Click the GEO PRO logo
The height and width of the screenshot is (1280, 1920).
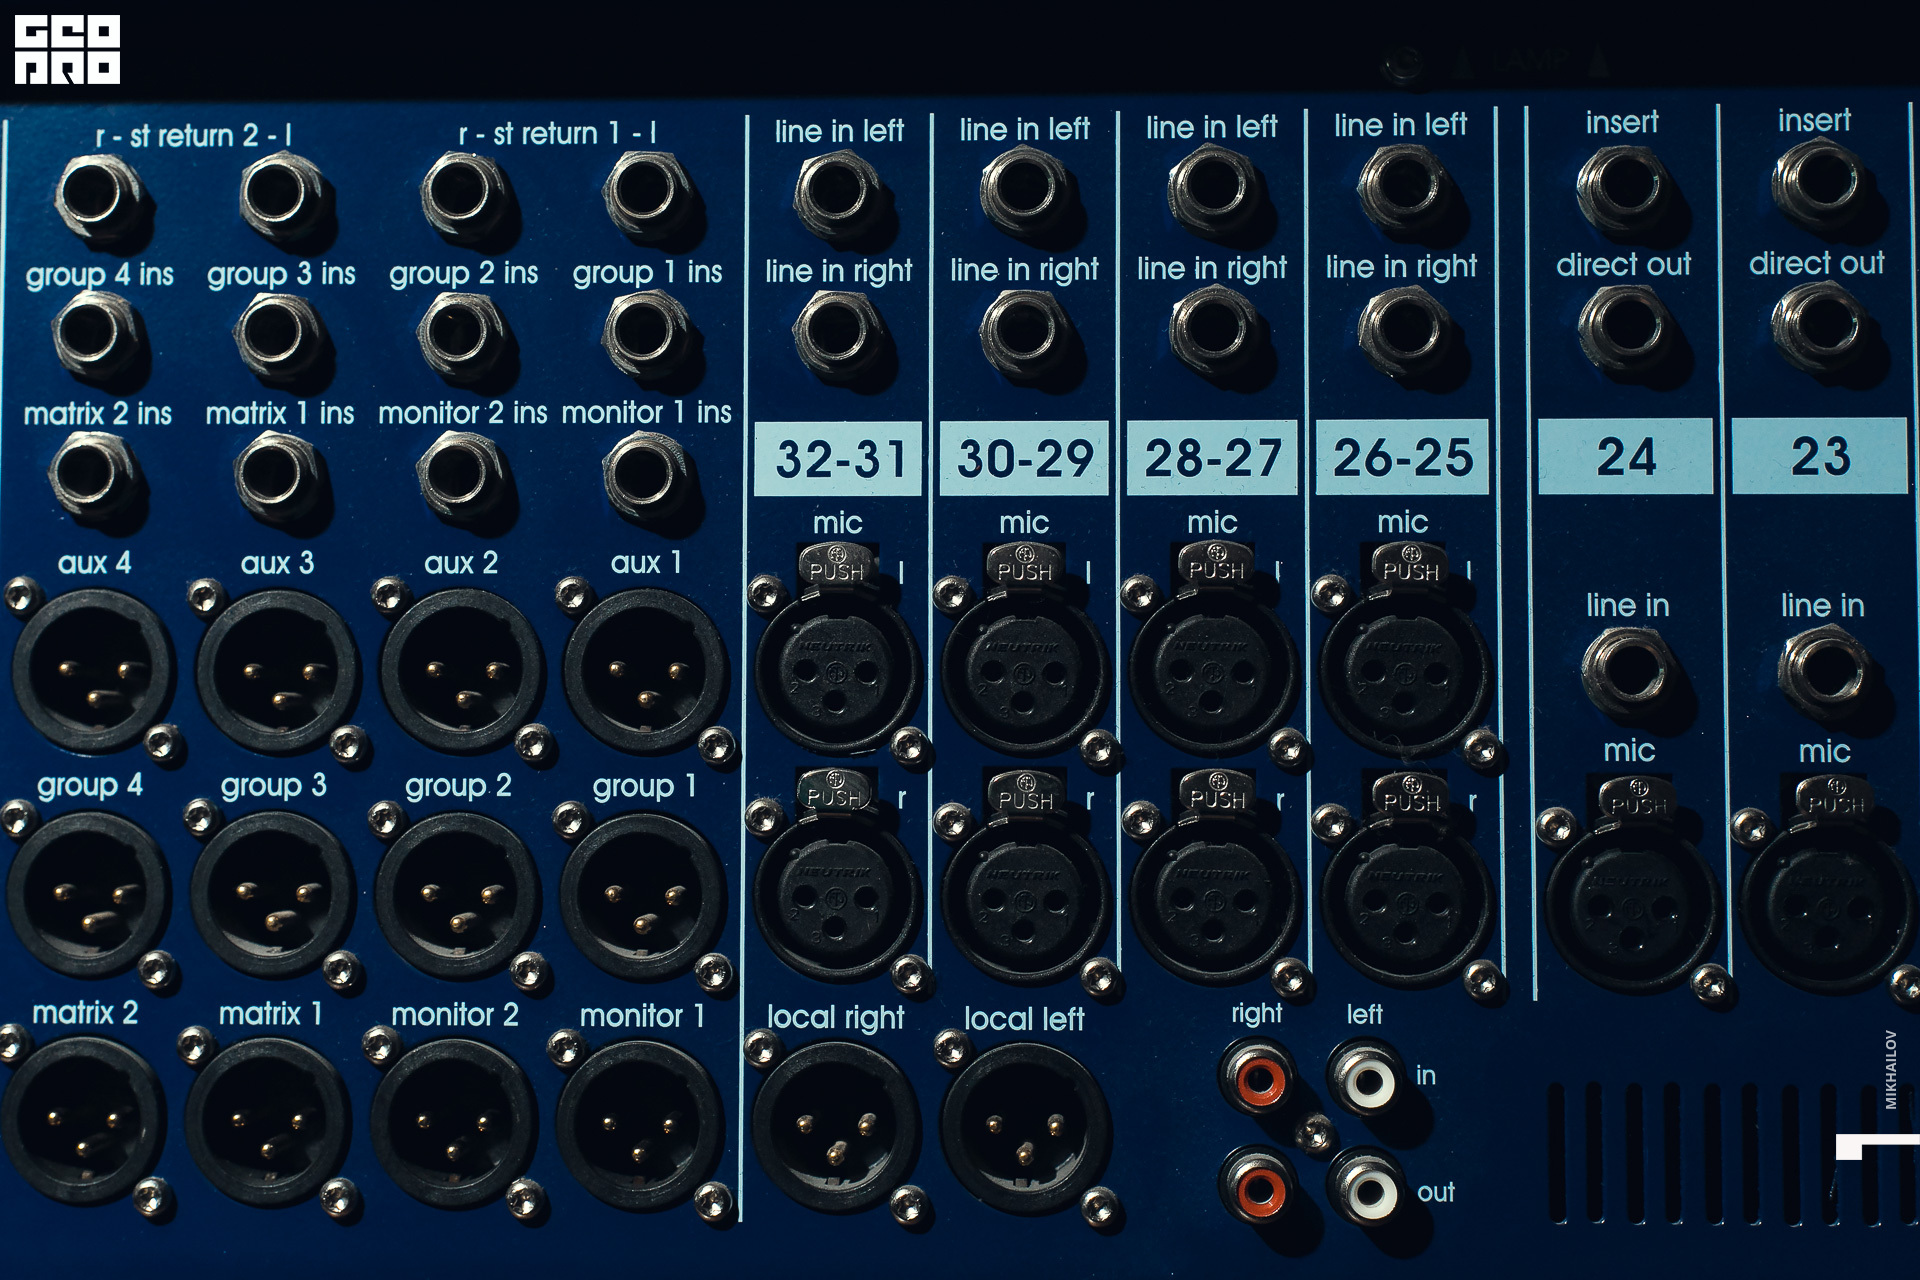tap(67, 49)
